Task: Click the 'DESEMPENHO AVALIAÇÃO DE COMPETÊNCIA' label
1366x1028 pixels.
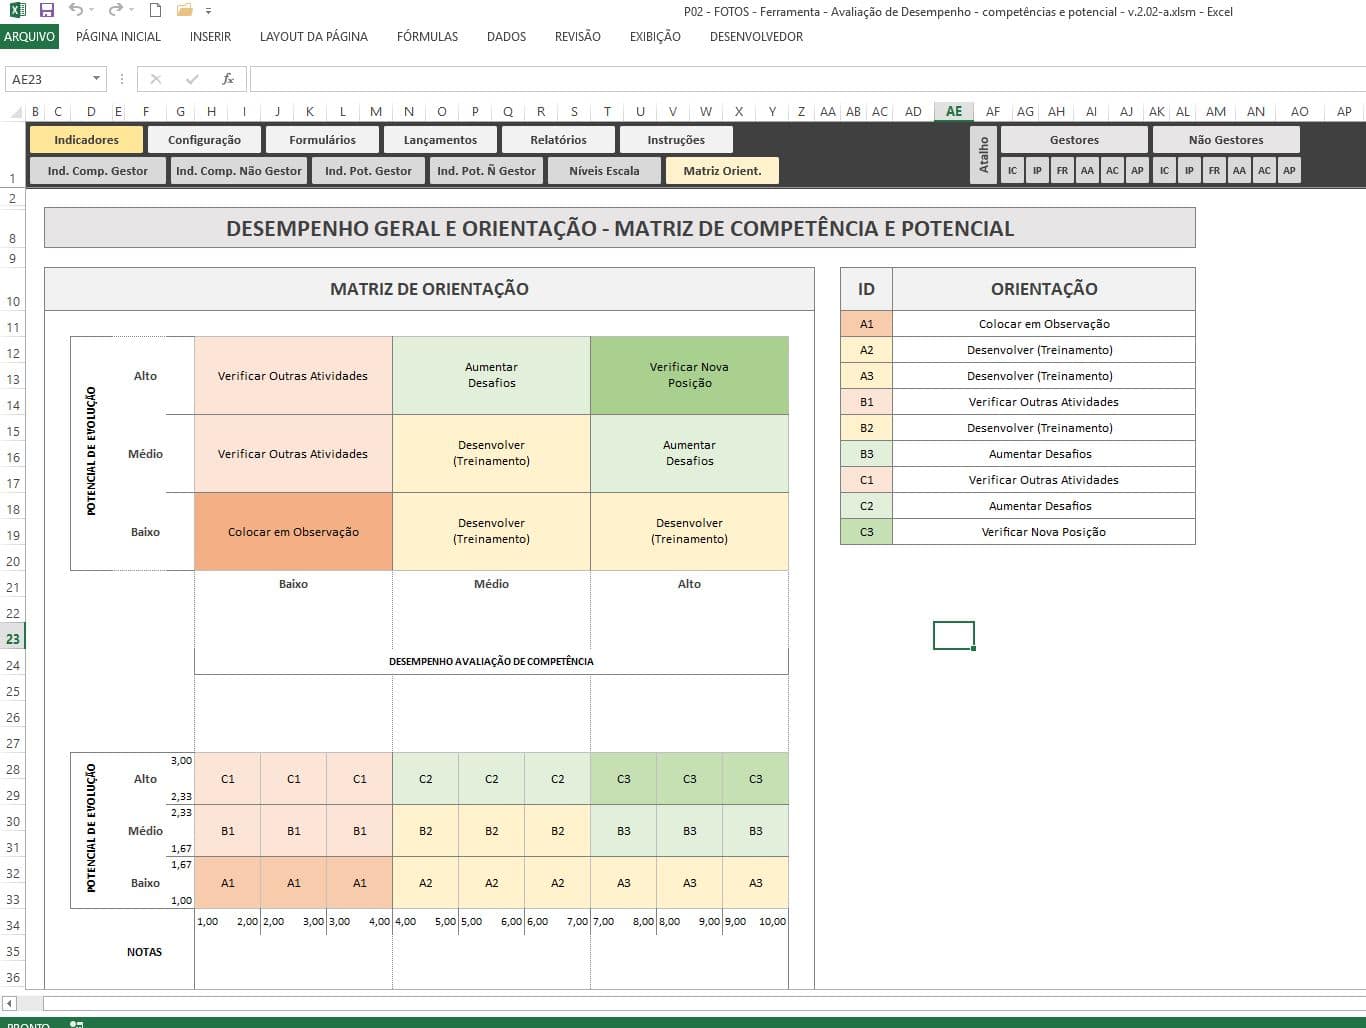Action: [x=491, y=661]
